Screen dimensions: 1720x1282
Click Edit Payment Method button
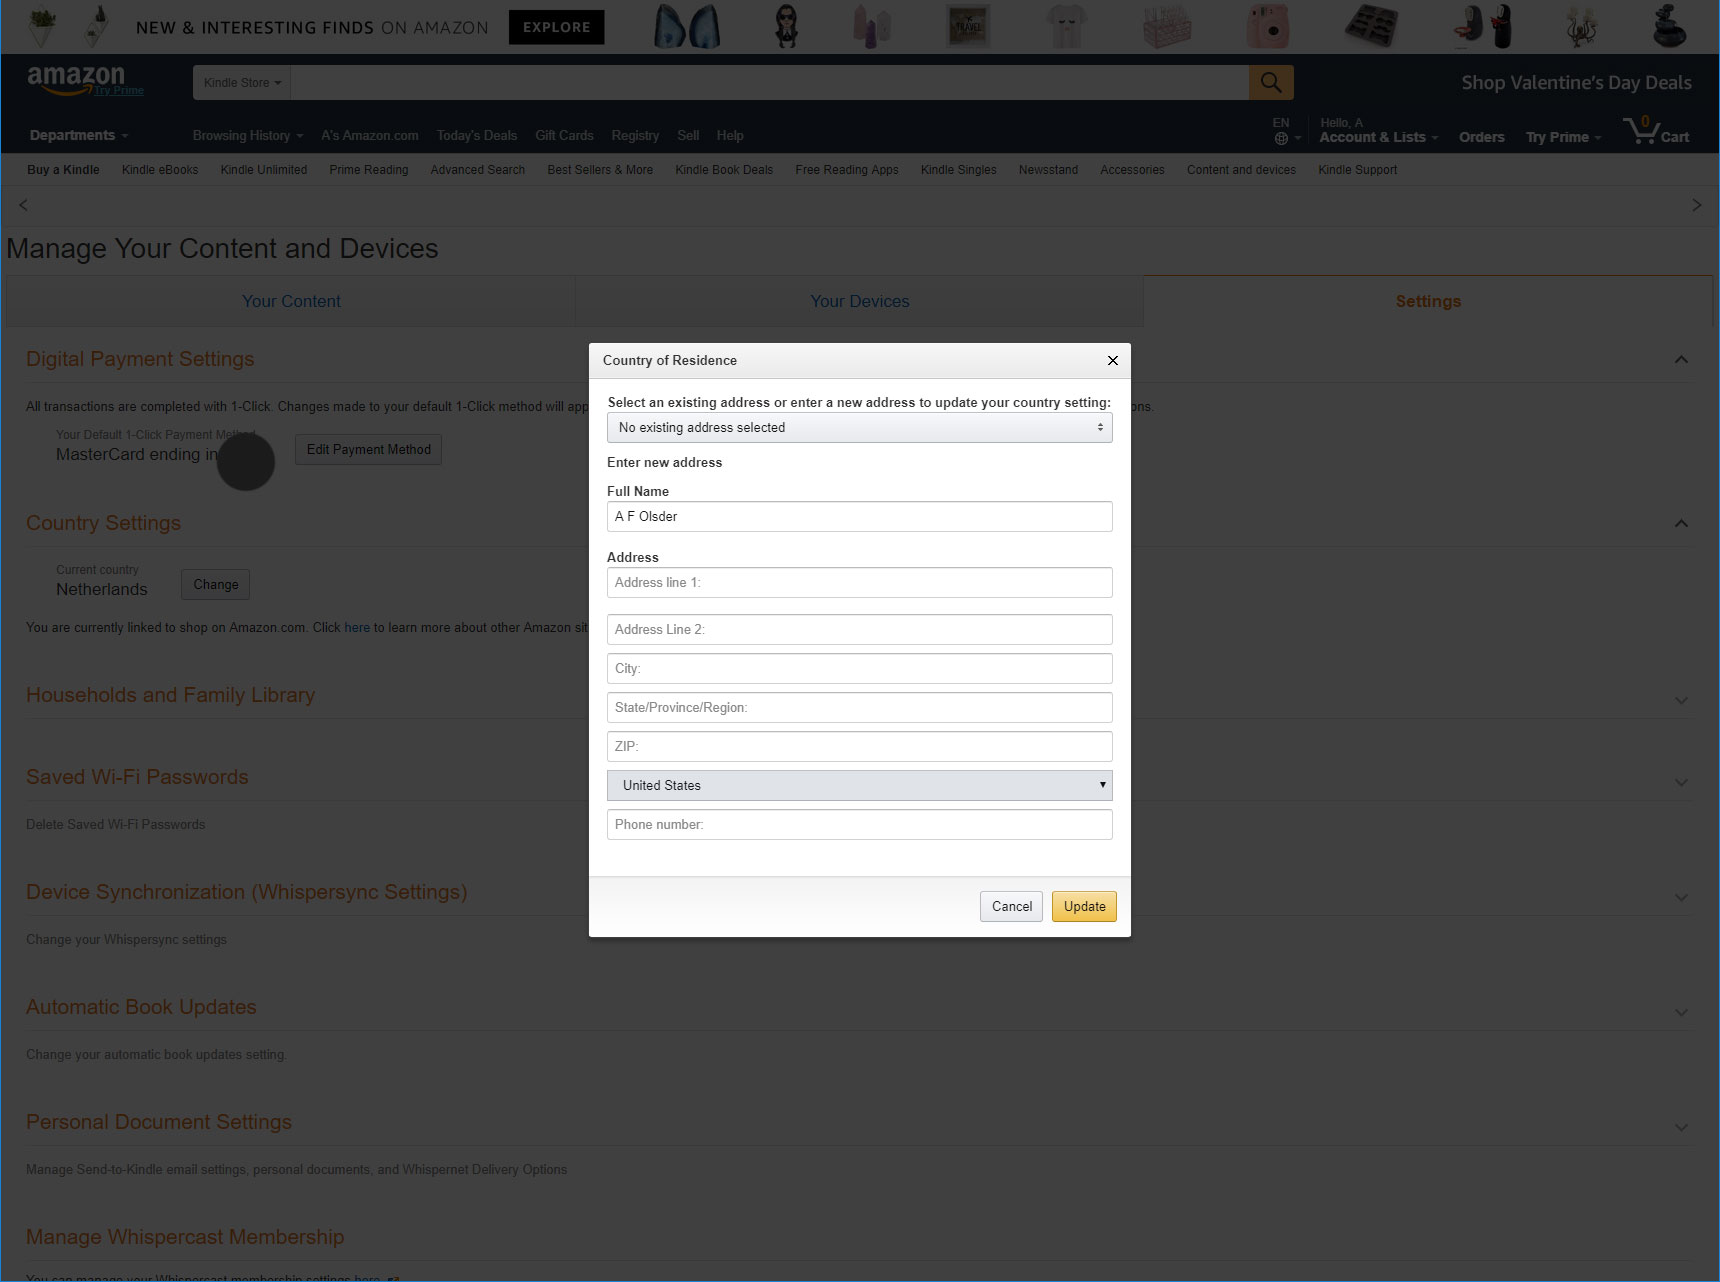point(368,449)
